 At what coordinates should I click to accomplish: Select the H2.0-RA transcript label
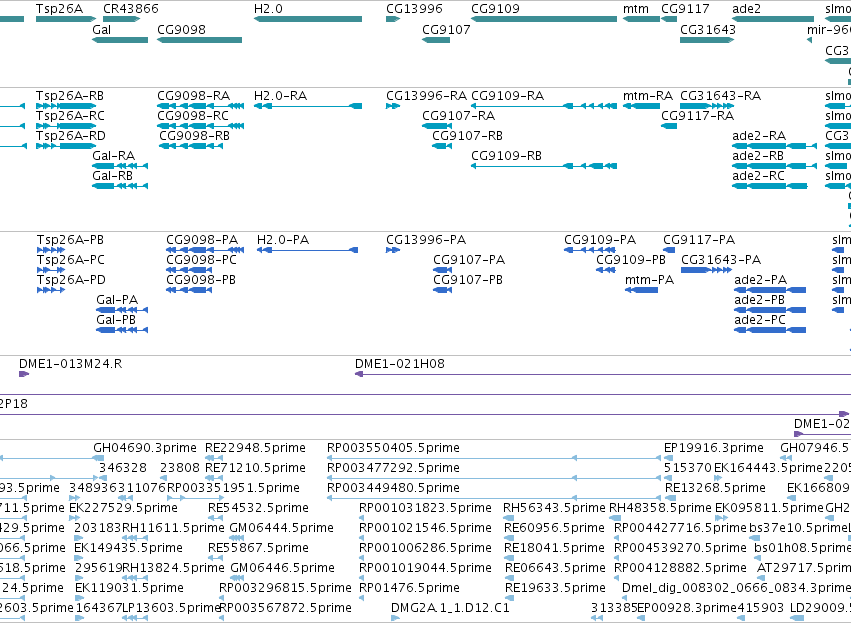click(280, 96)
